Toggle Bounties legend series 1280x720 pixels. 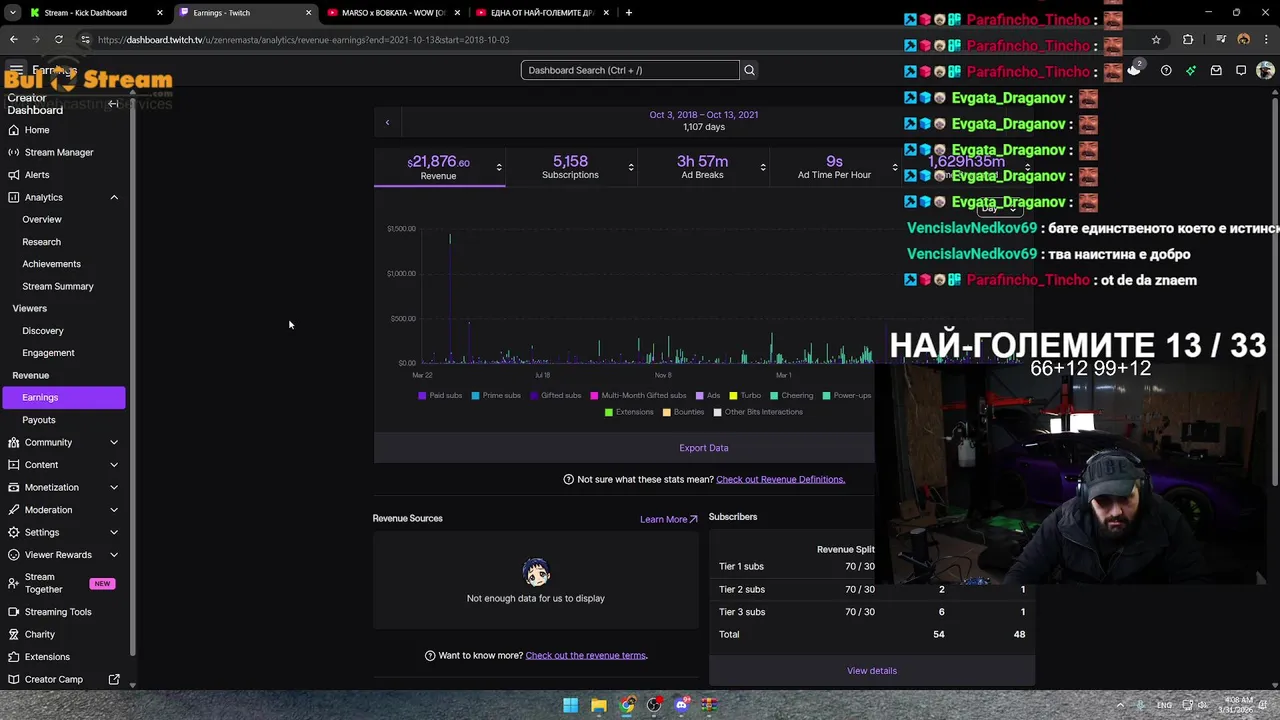pyautogui.click(x=683, y=412)
